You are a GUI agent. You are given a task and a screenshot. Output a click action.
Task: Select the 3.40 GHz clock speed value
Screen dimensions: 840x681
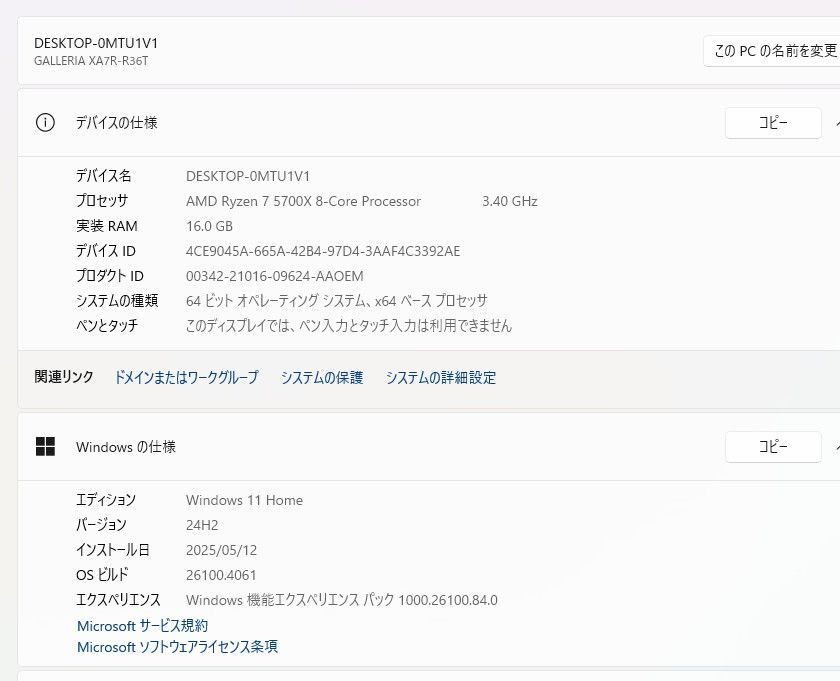pyautogui.click(x=509, y=201)
